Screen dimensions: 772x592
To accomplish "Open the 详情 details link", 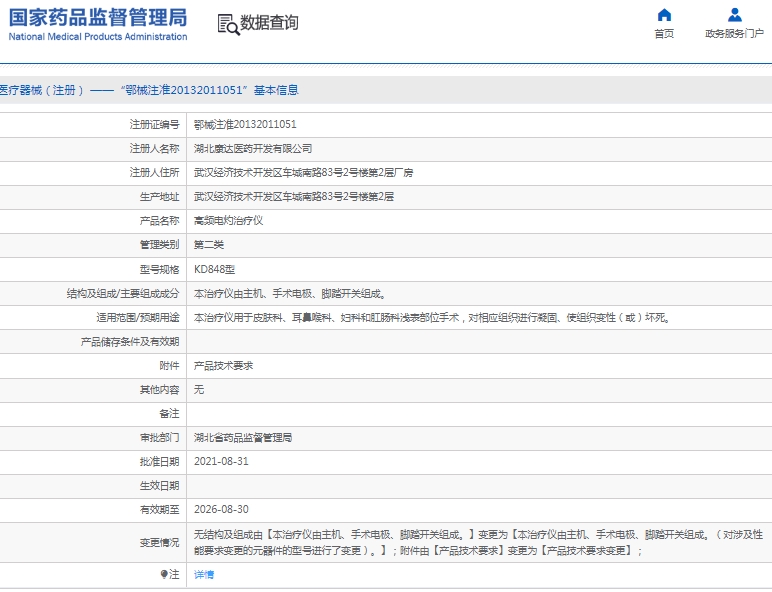I will pyautogui.click(x=204, y=574).
